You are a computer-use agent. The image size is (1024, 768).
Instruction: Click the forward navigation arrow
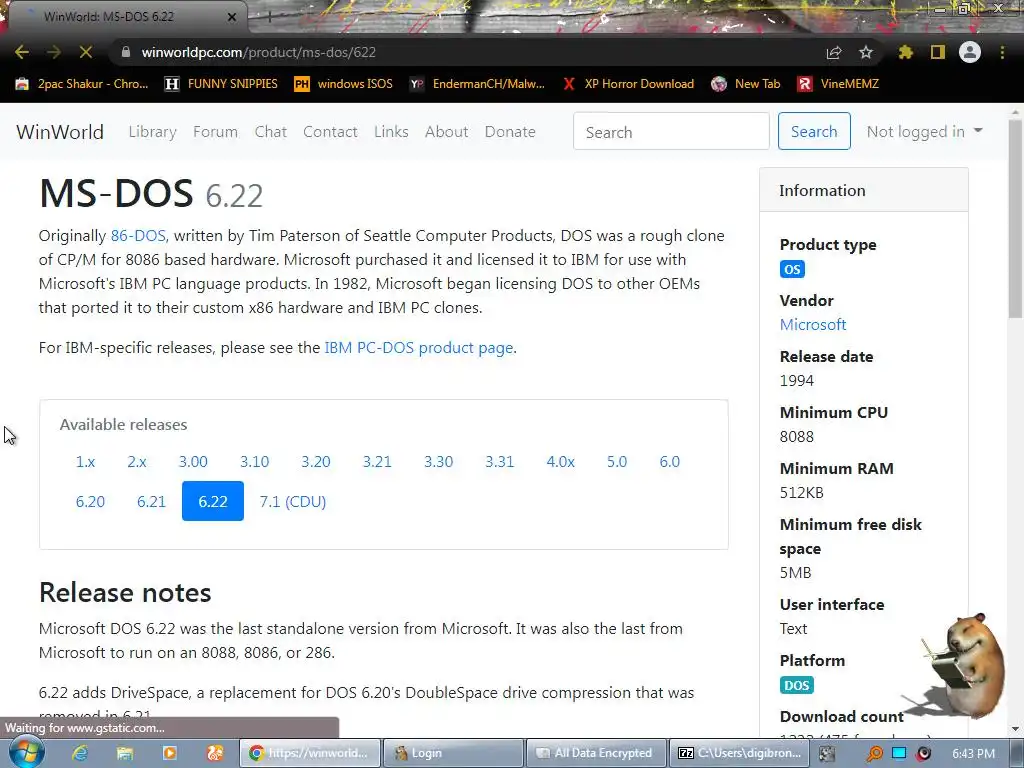(54, 52)
